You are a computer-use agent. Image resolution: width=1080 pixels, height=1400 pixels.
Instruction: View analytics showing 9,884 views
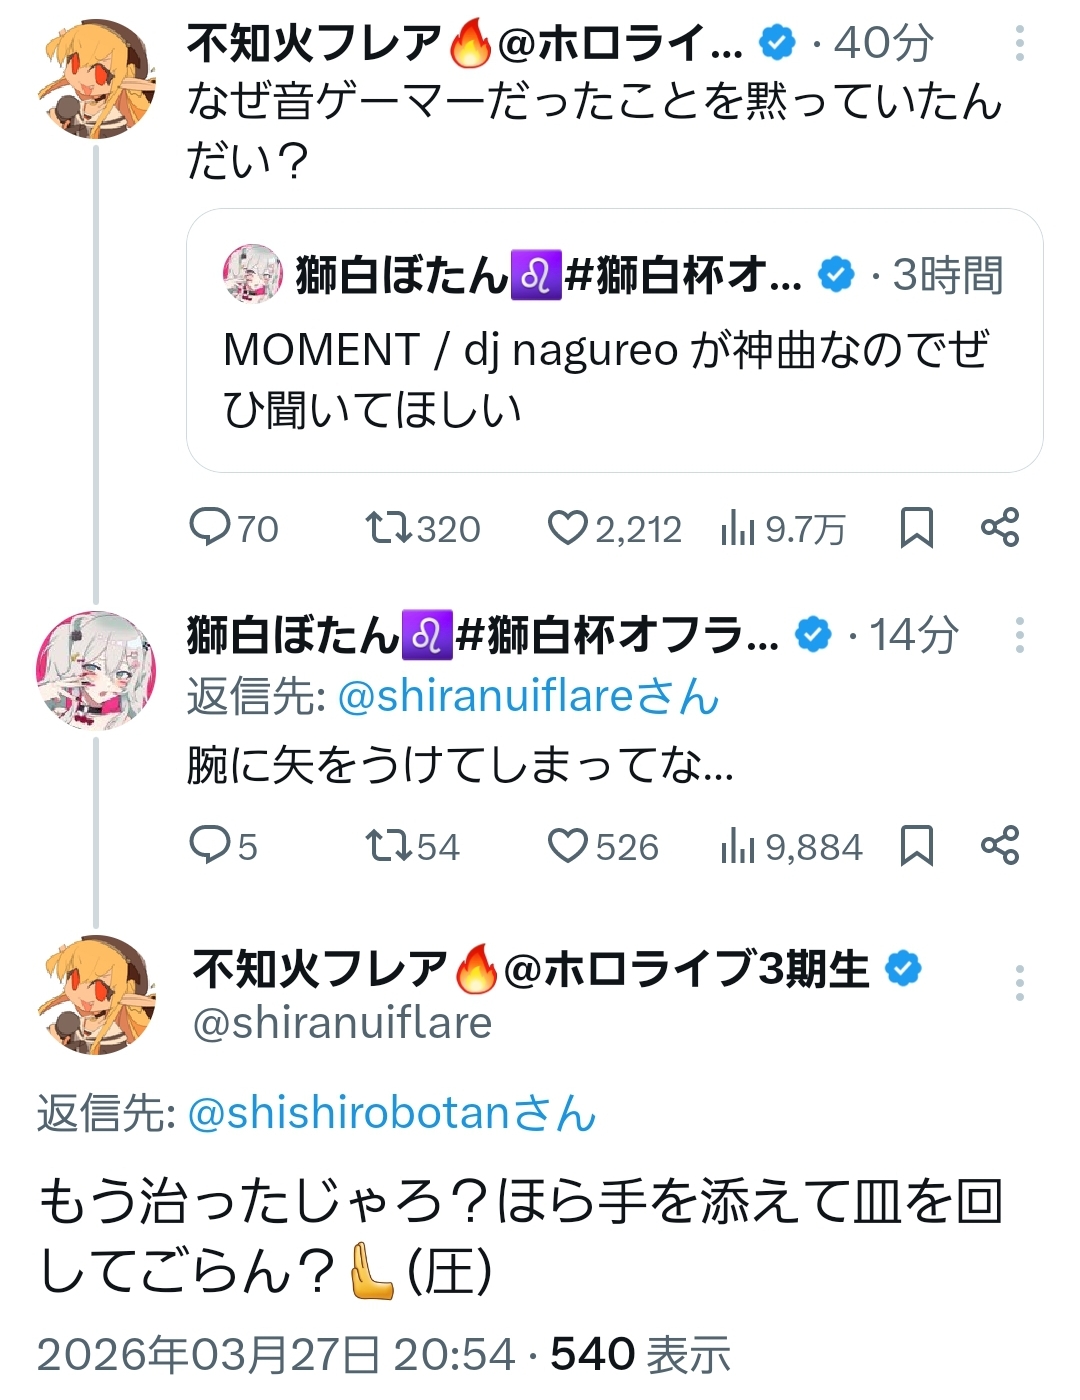pyautogui.click(x=738, y=847)
